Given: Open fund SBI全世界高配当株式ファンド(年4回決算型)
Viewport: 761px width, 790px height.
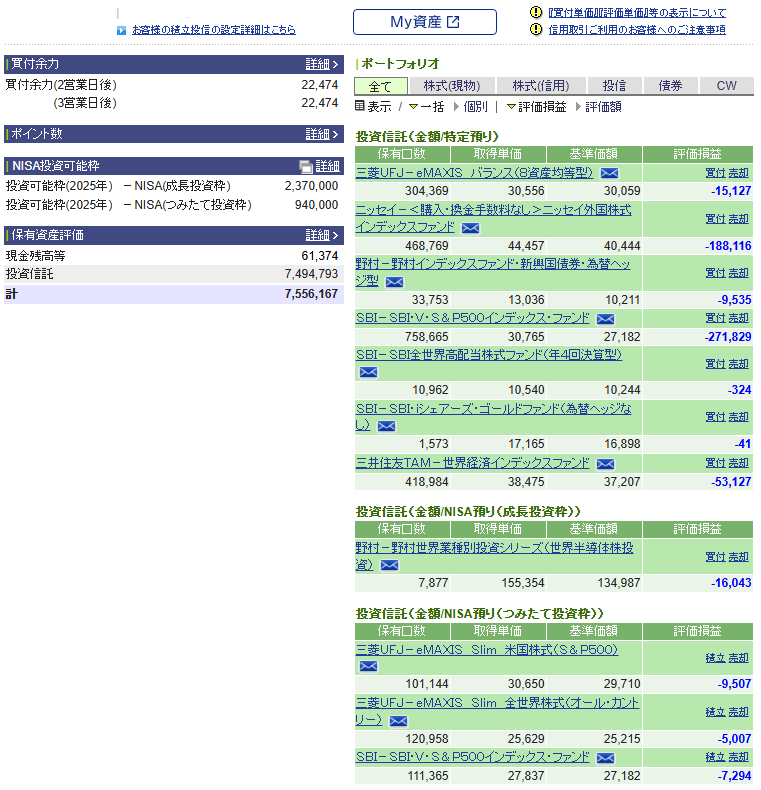Looking at the screenshot, I should 489,355.
